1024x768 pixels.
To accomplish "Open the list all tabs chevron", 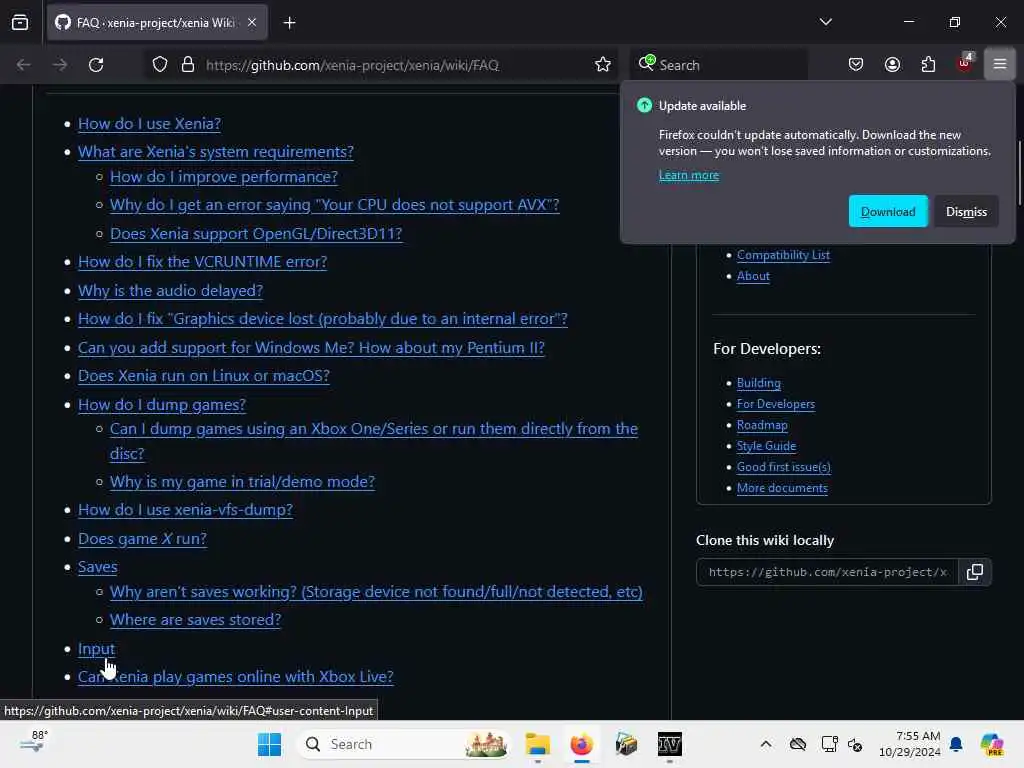I will [x=825, y=22].
